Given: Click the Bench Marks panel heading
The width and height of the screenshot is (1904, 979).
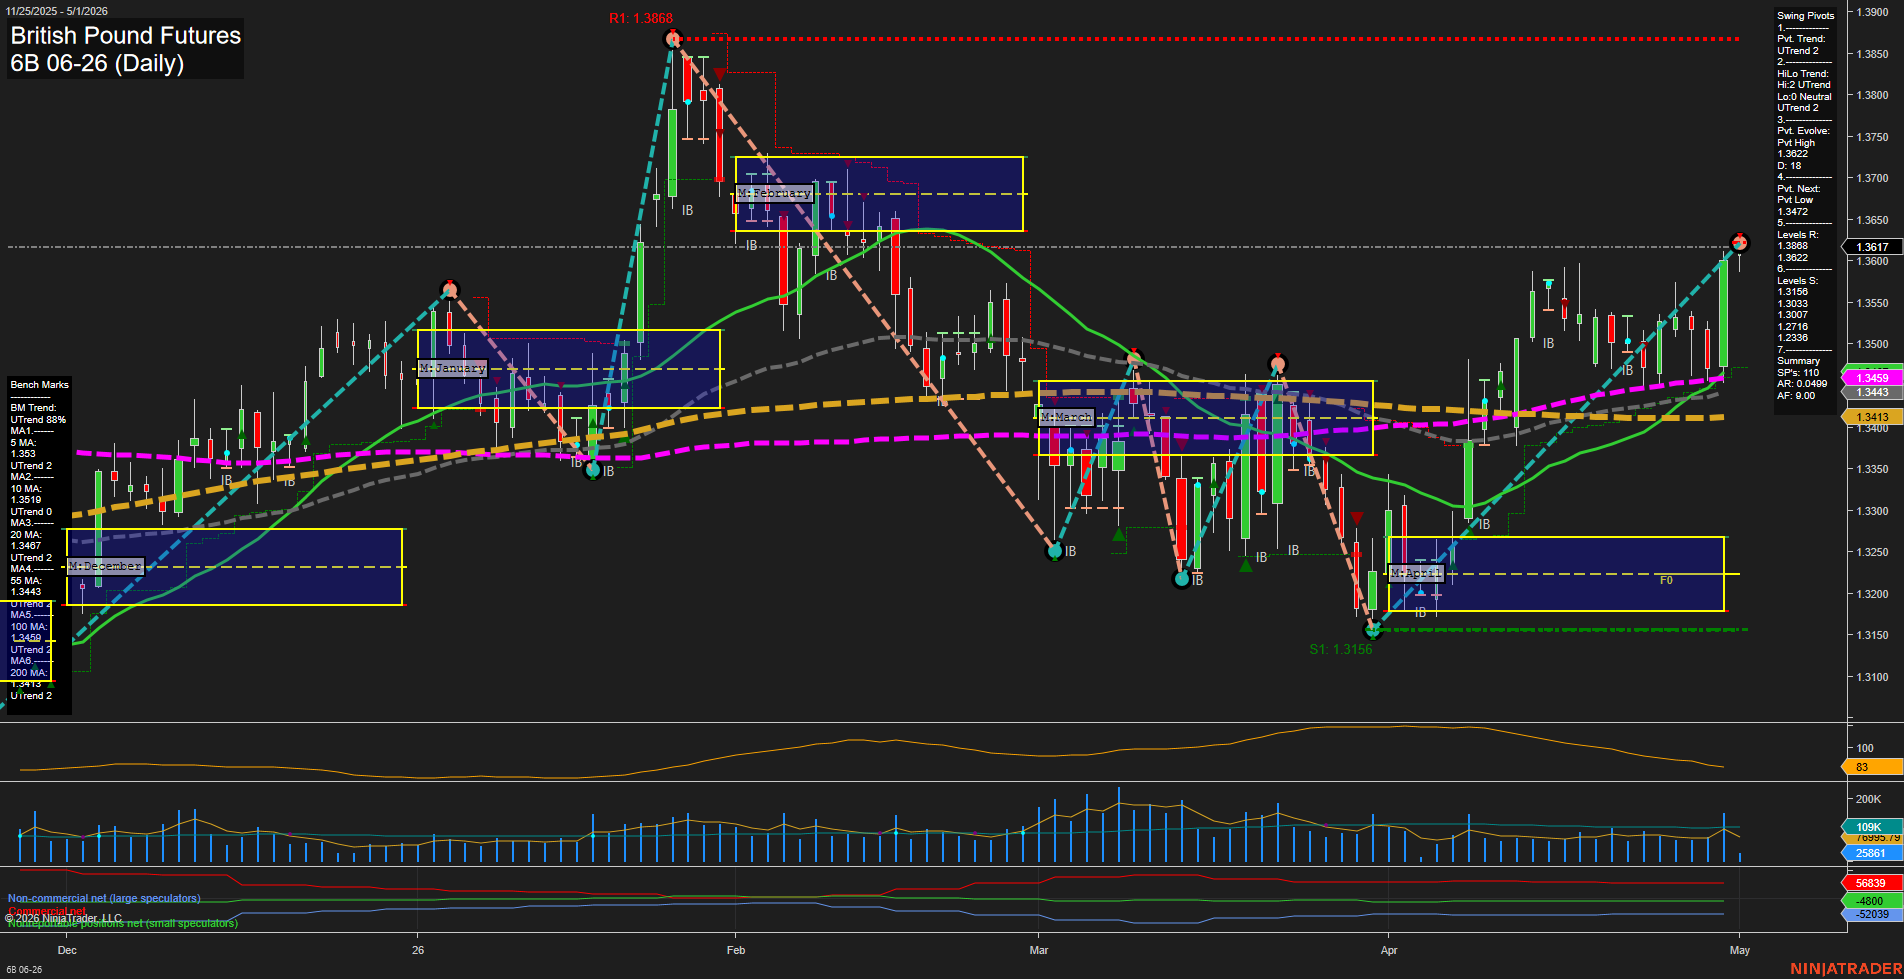Looking at the screenshot, I should (x=39, y=385).
